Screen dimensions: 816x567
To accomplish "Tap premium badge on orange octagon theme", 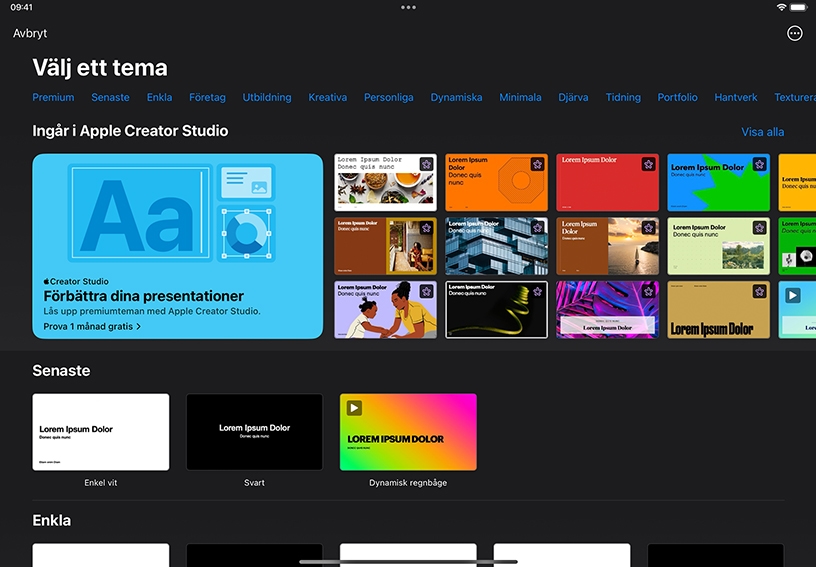I will pos(537,164).
